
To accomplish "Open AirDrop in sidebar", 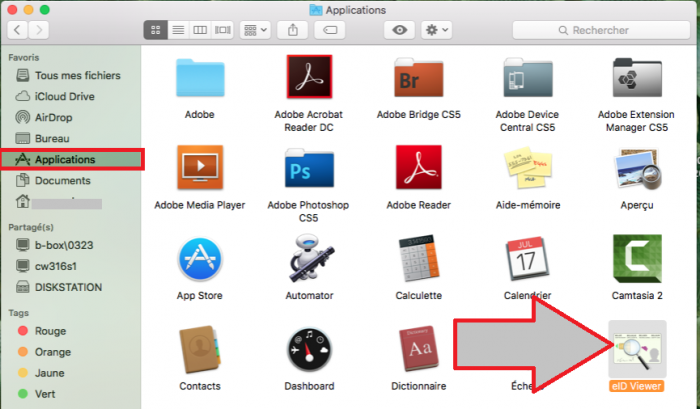I will [71, 117].
